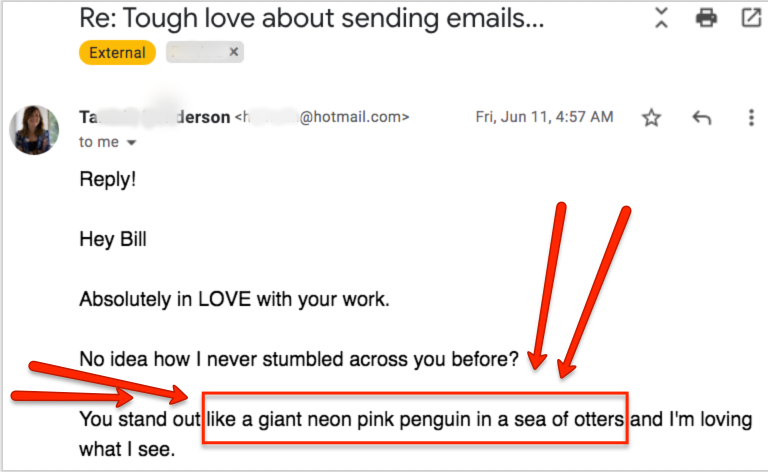The image size is (768, 472).
Task: Expand recipient details arrow beside 'to me'
Action: tap(131, 143)
